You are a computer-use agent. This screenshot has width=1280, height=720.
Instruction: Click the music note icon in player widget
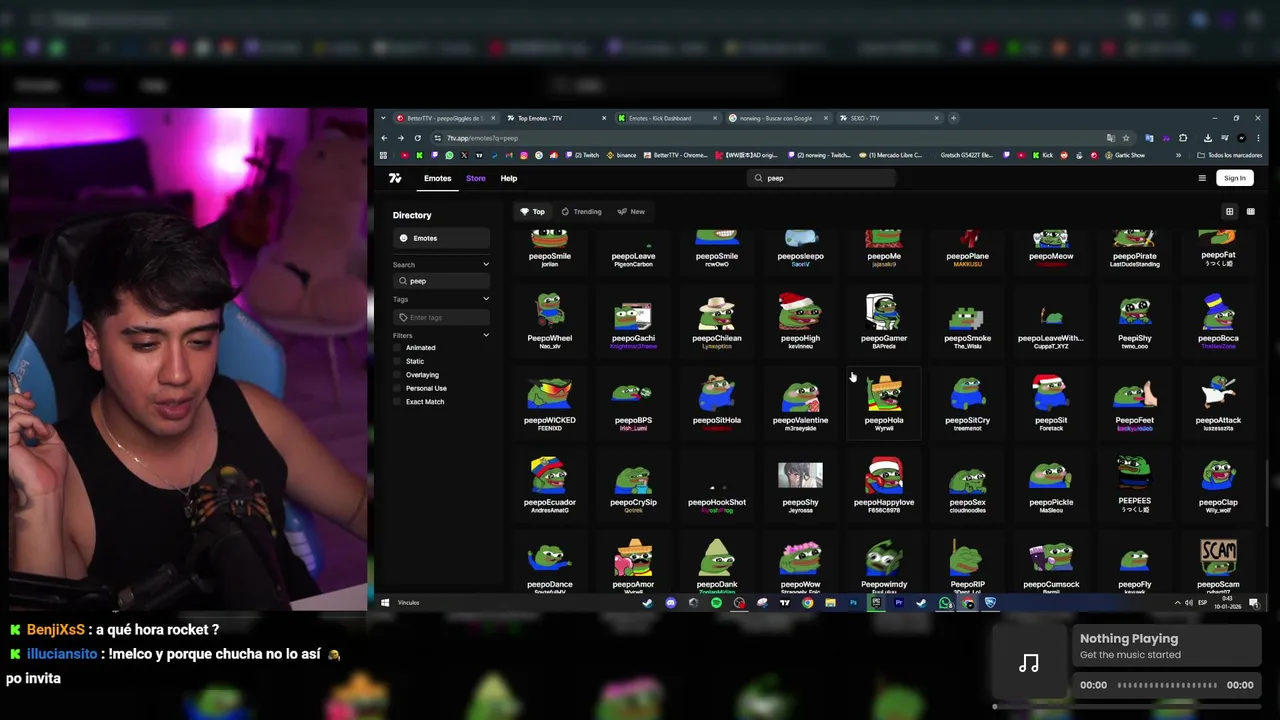tap(1029, 663)
